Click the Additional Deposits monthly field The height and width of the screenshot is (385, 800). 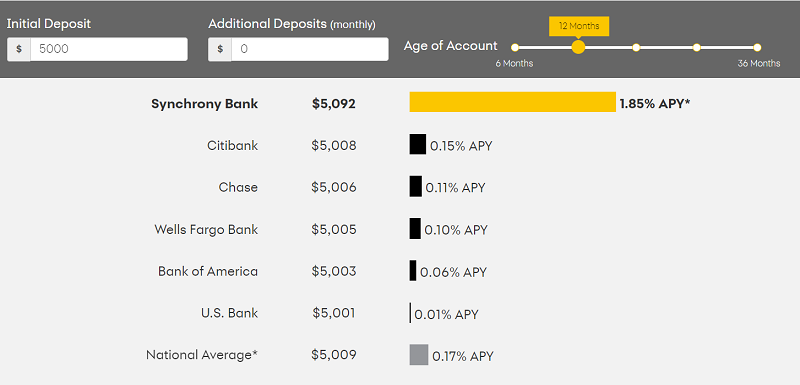tap(310, 49)
